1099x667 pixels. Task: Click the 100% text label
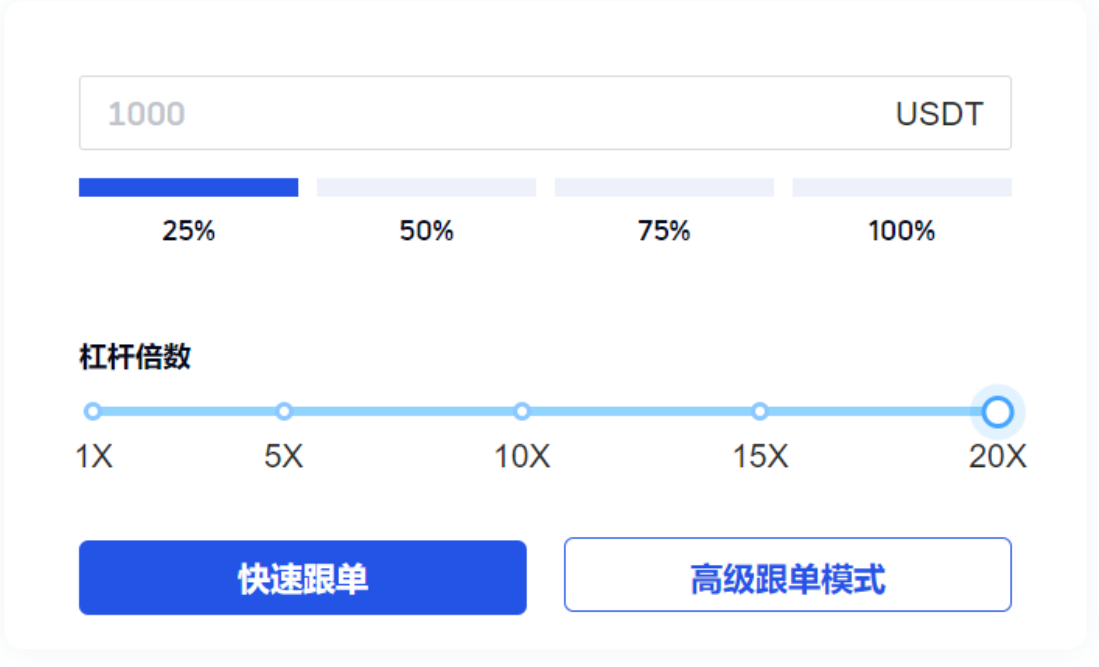point(901,231)
